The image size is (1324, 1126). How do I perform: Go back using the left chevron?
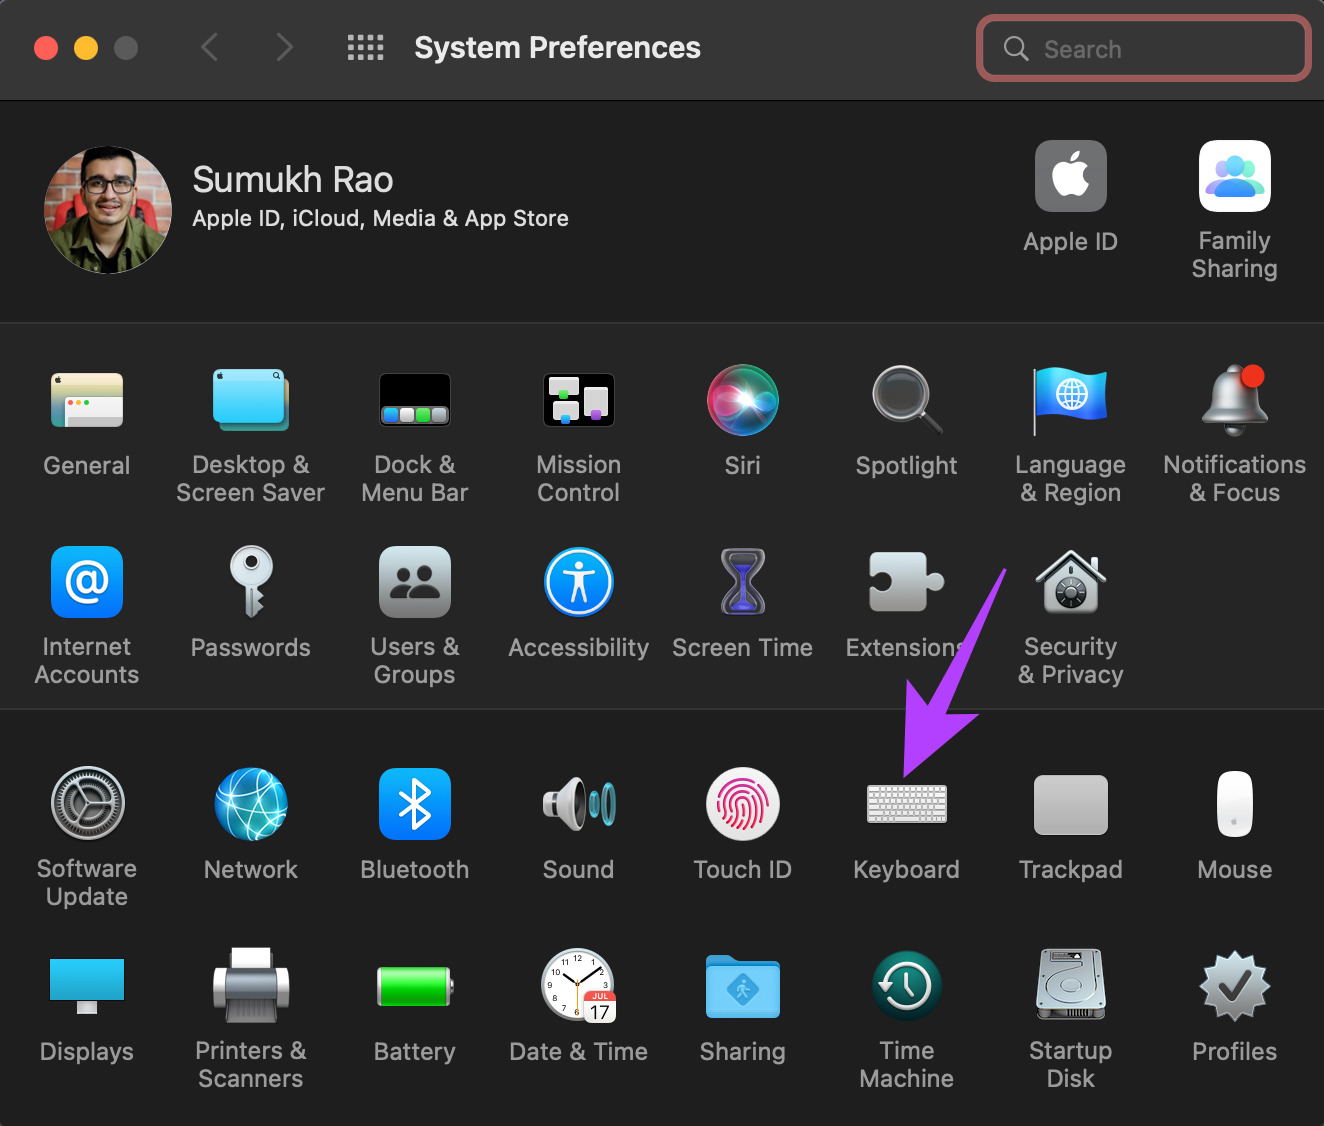point(209,47)
